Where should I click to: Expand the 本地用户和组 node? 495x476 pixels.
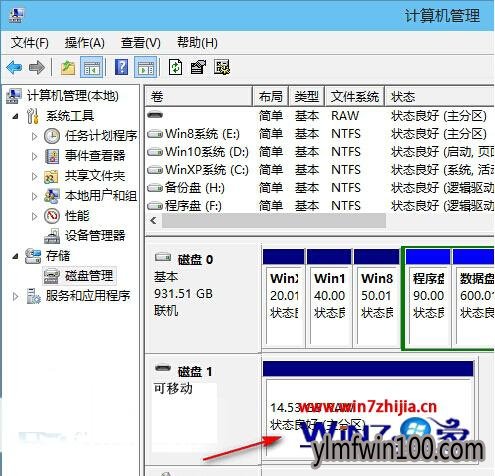(x=34, y=196)
